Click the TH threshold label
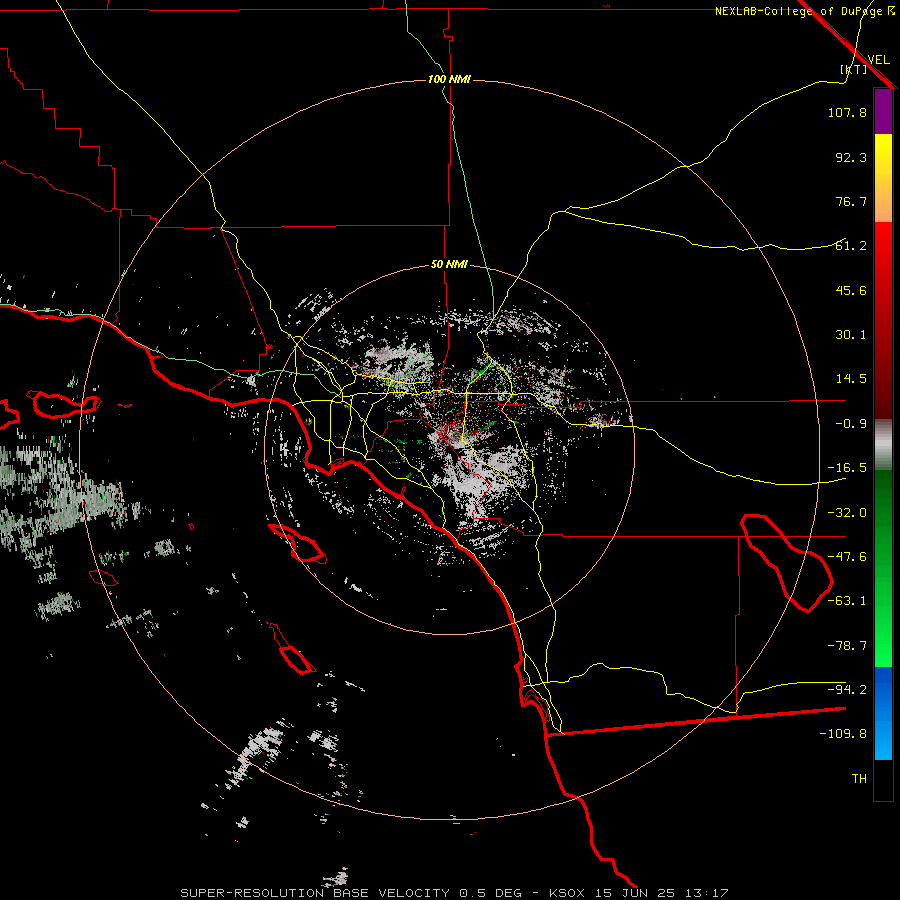 click(x=859, y=779)
